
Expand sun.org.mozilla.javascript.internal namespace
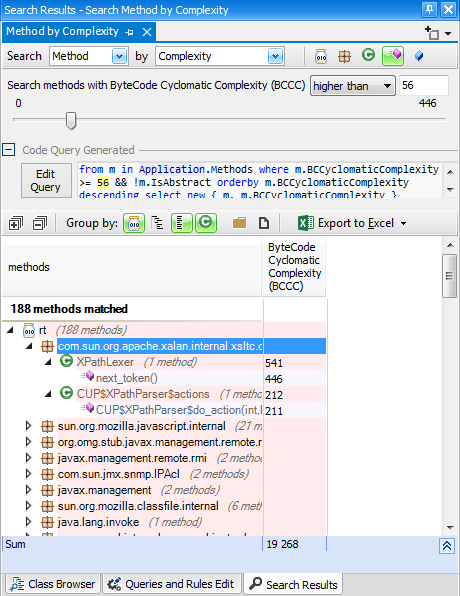29,426
